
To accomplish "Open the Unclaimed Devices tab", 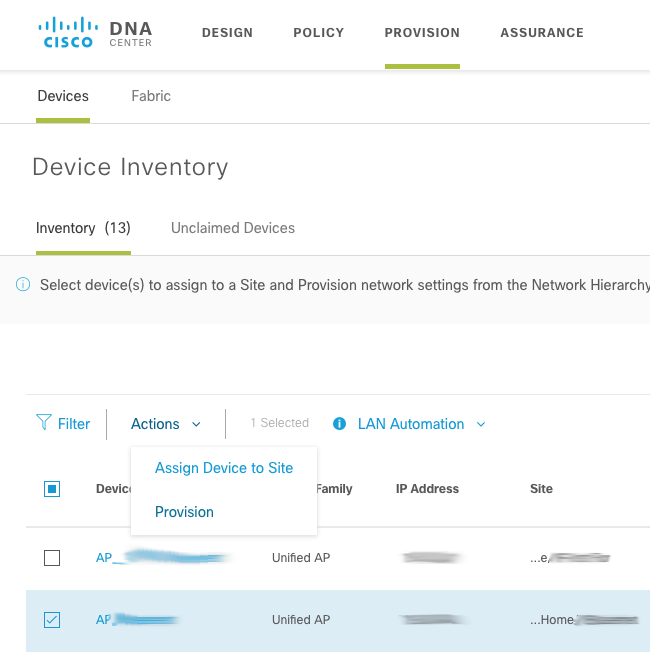I will 233,228.
